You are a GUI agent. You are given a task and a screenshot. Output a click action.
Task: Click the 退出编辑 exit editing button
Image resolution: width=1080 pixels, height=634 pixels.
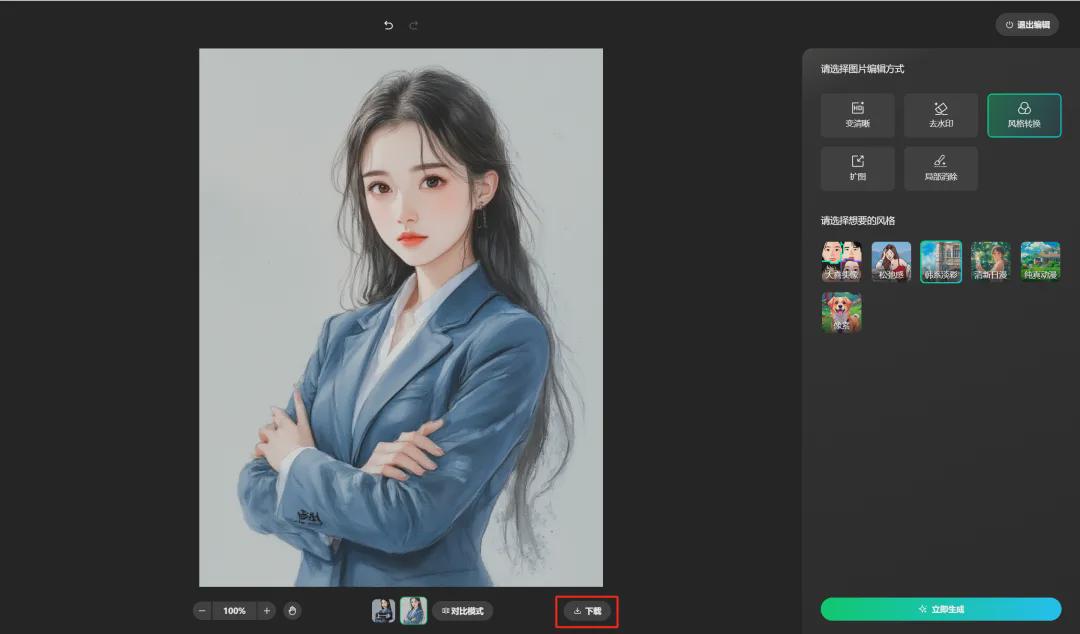coord(1028,24)
